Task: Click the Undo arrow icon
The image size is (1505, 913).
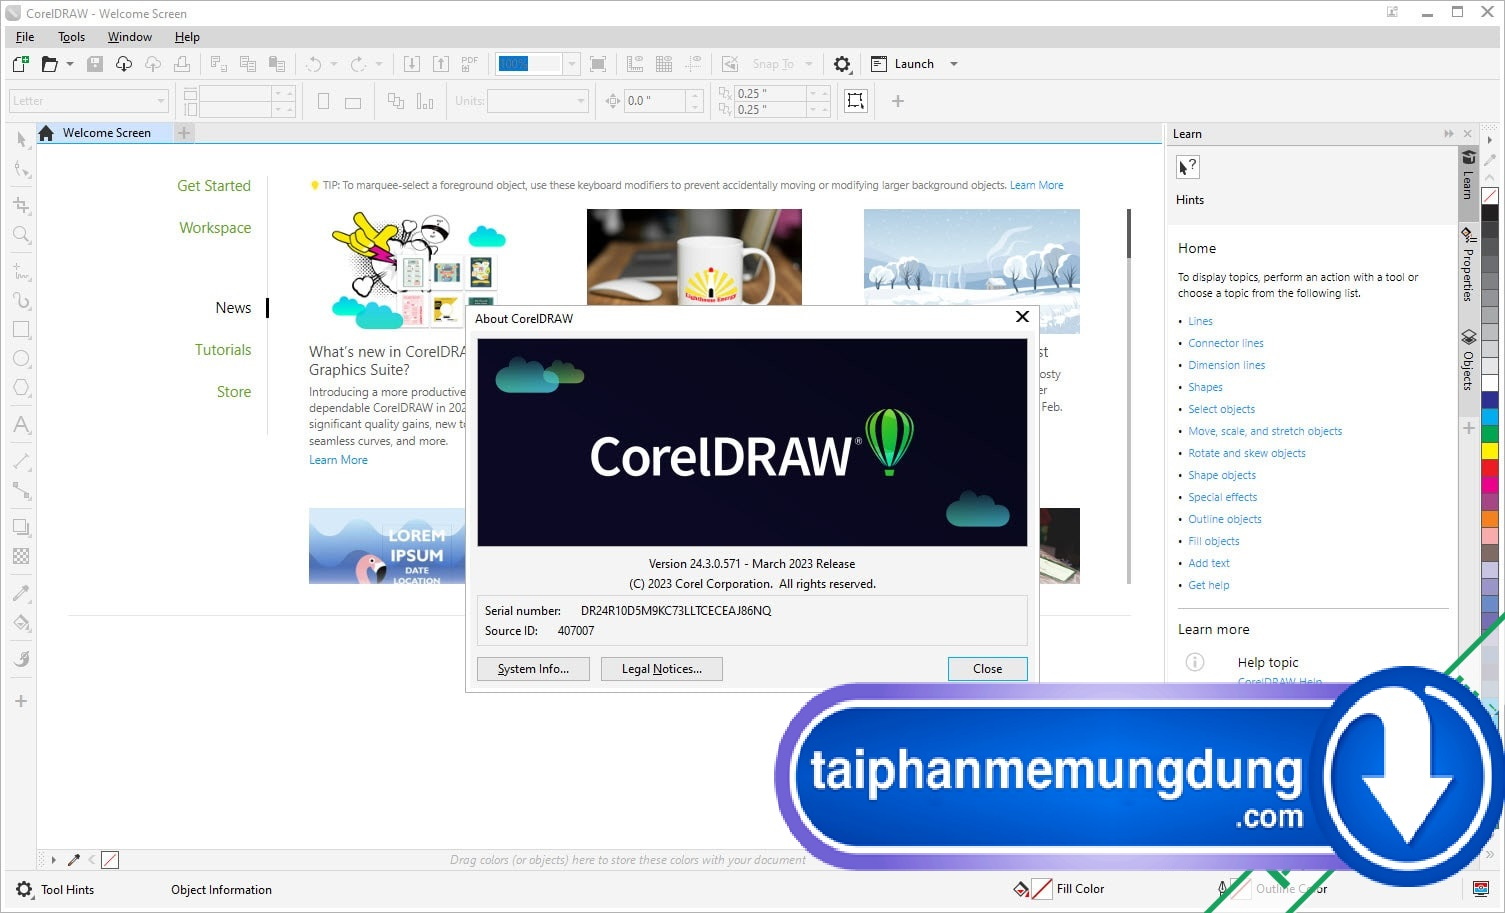Action: click(314, 64)
